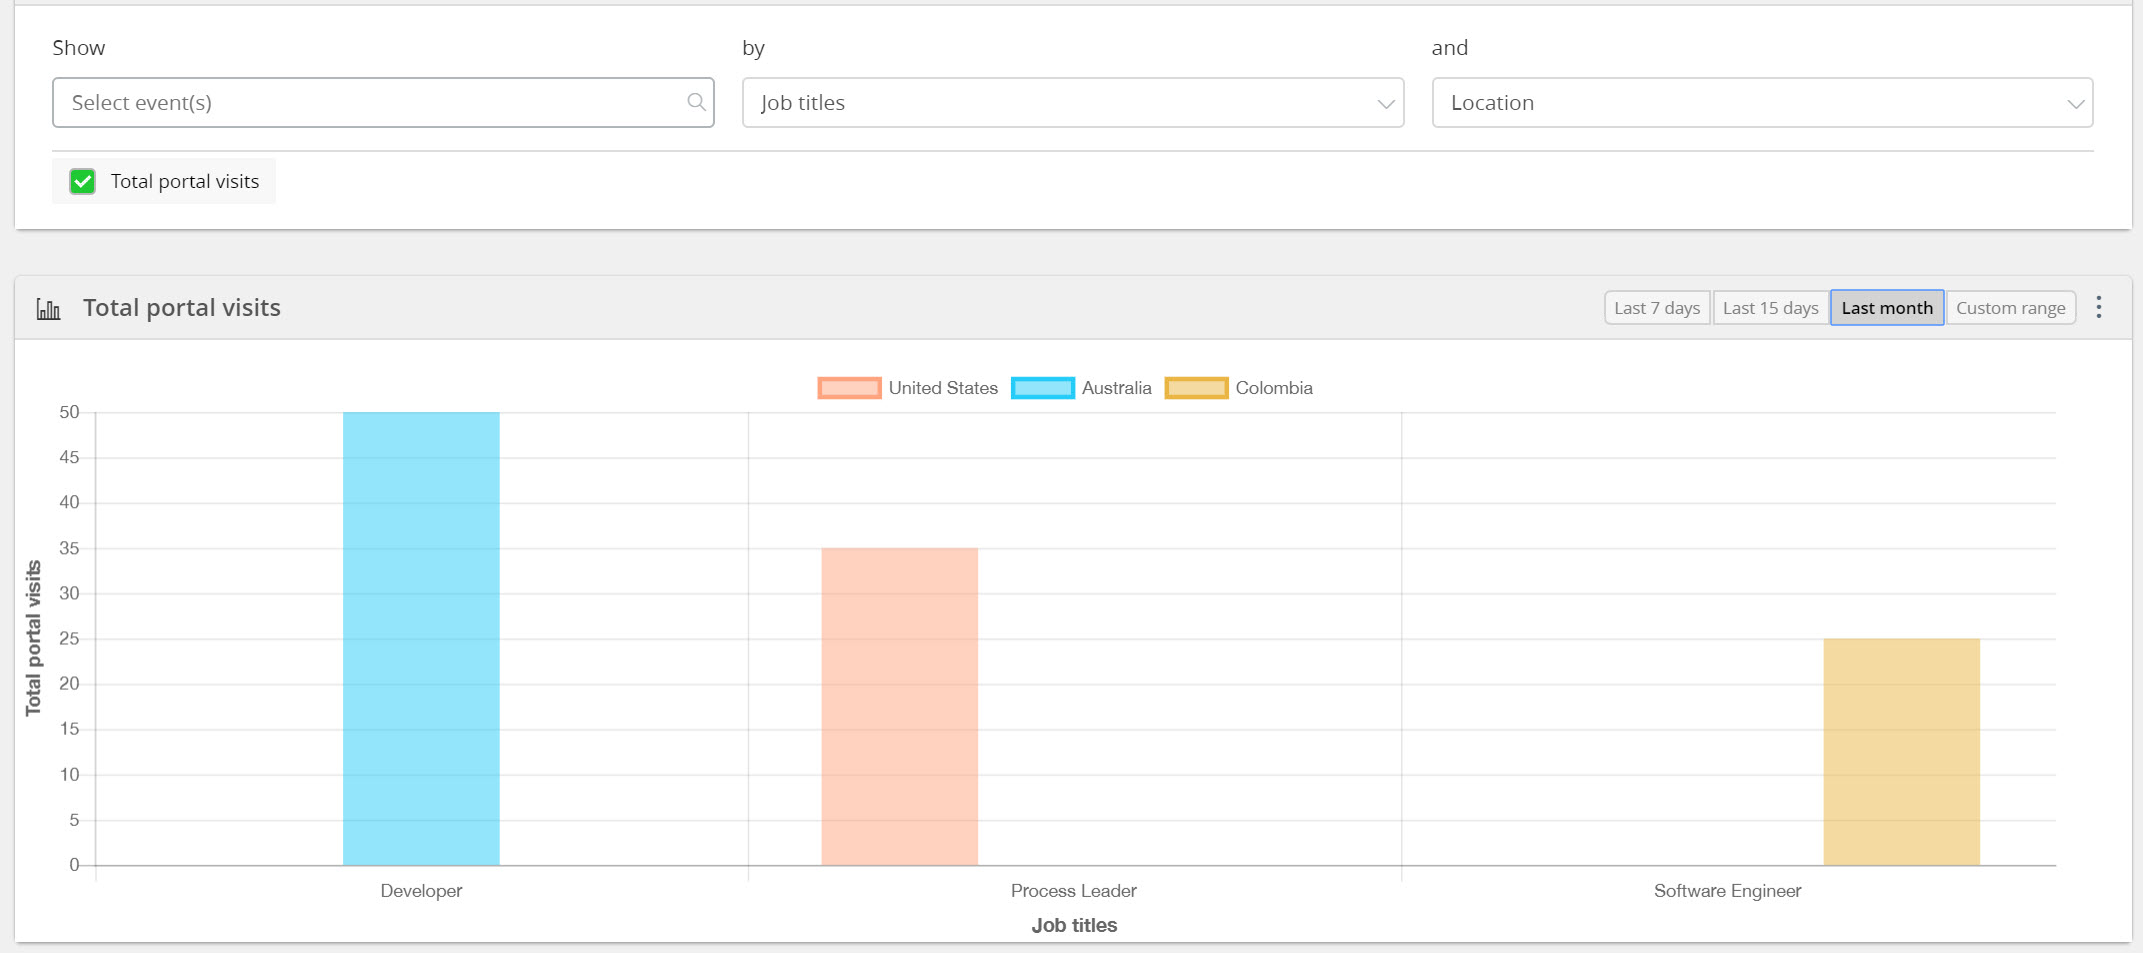Screen dimensions: 2143x953
Task: Click the United States legend label
Action: [x=943, y=388]
